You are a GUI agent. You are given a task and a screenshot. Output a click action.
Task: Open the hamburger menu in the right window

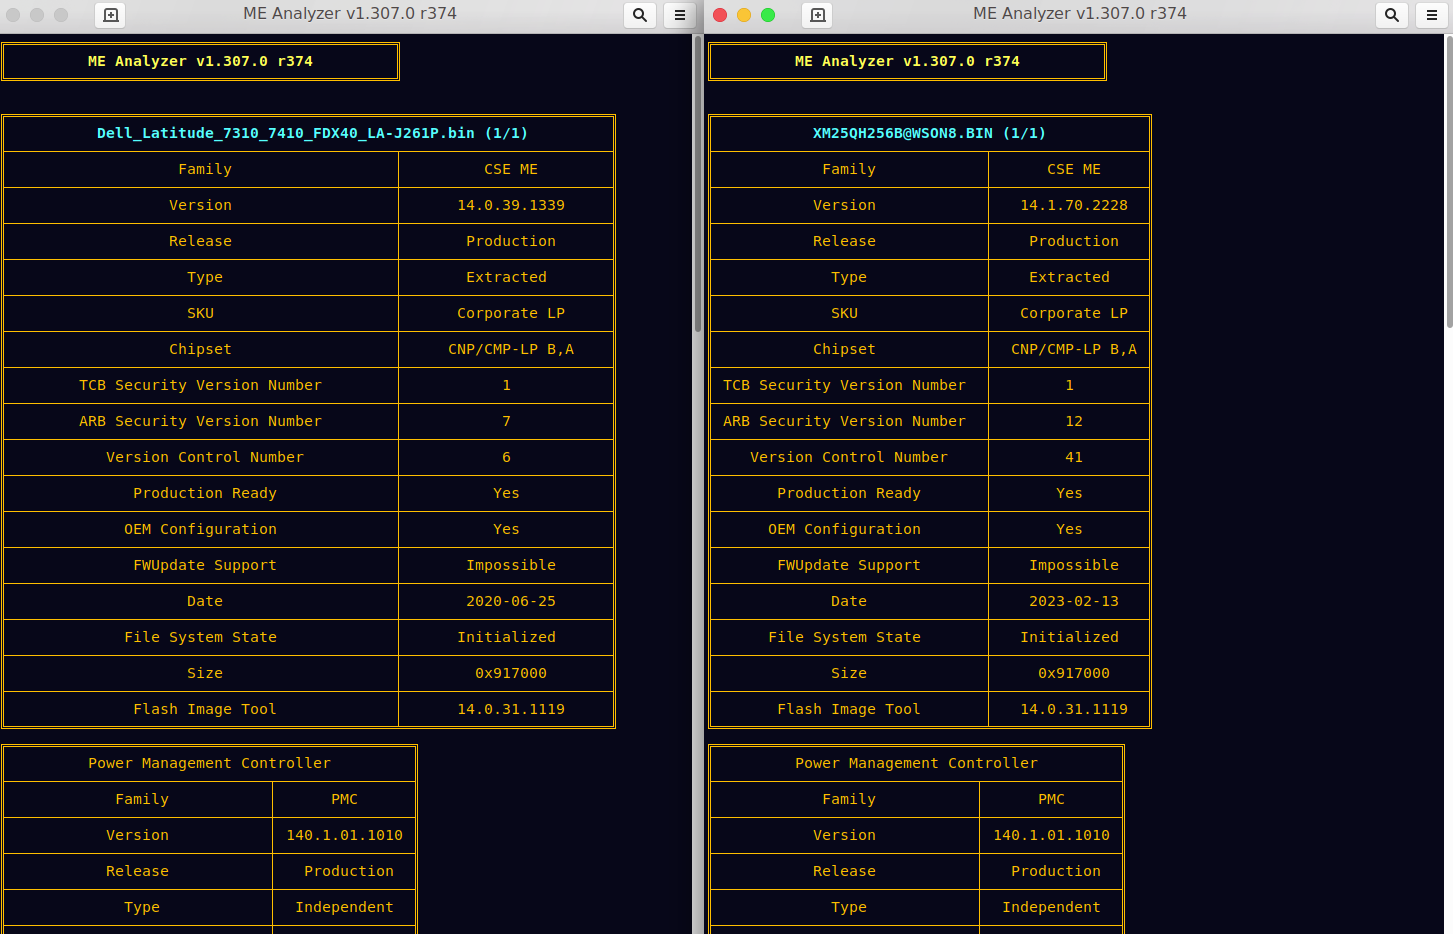point(1432,15)
